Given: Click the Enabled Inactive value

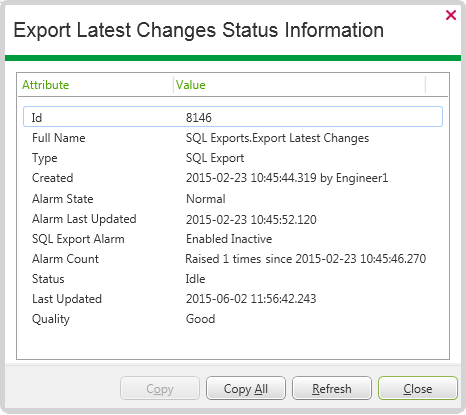Looking at the screenshot, I should click(x=229, y=239).
